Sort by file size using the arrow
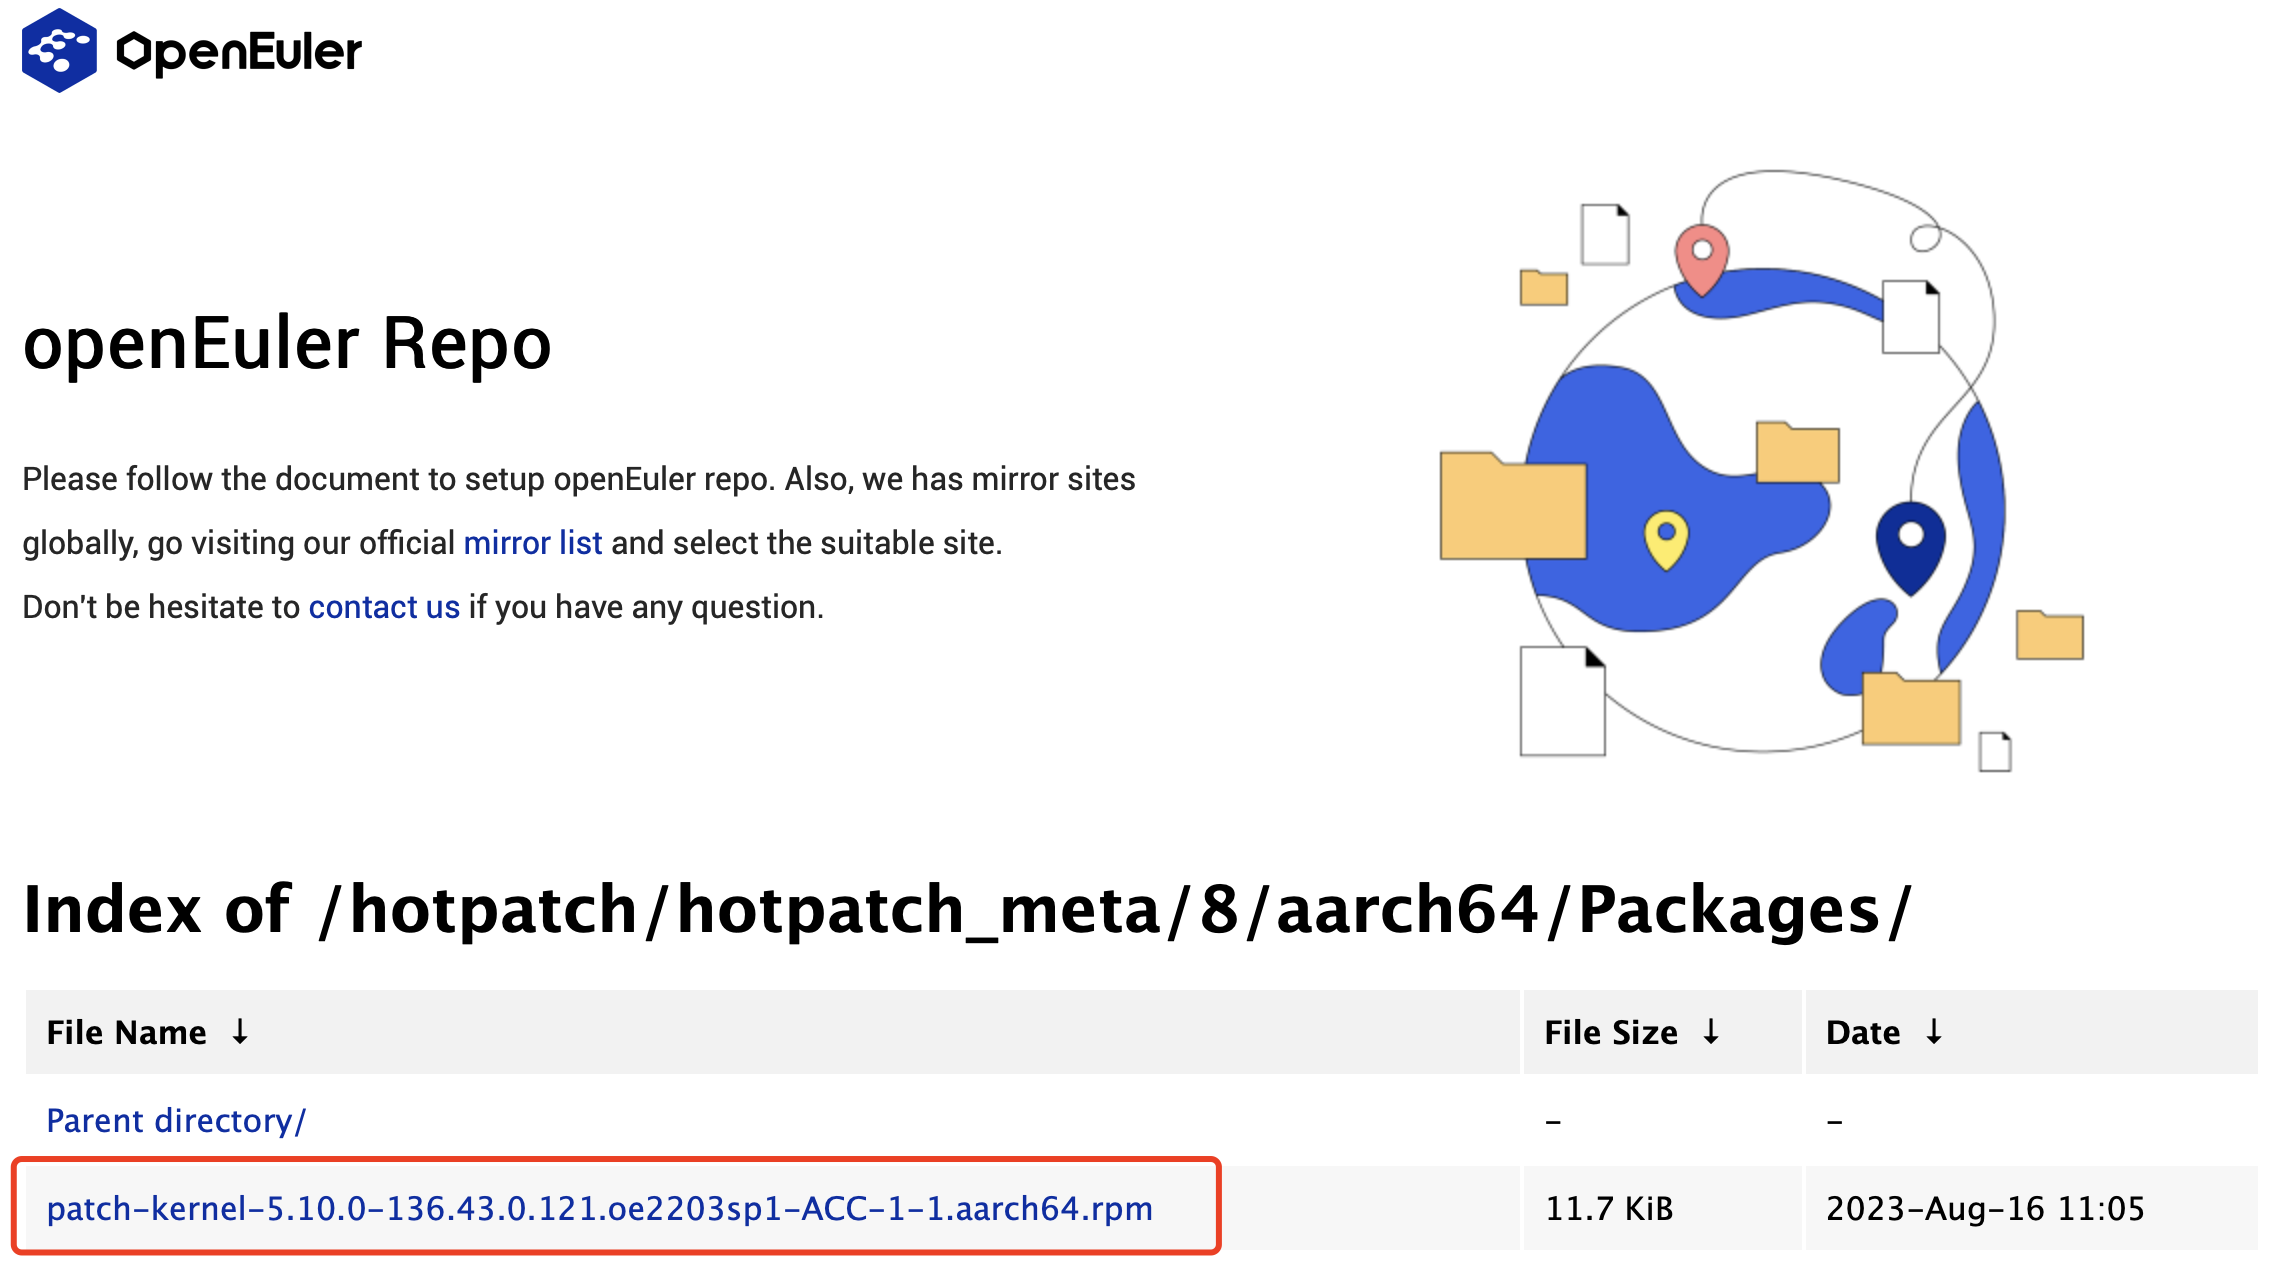This screenshot has height=1288, width=2294. [1711, 1031]
